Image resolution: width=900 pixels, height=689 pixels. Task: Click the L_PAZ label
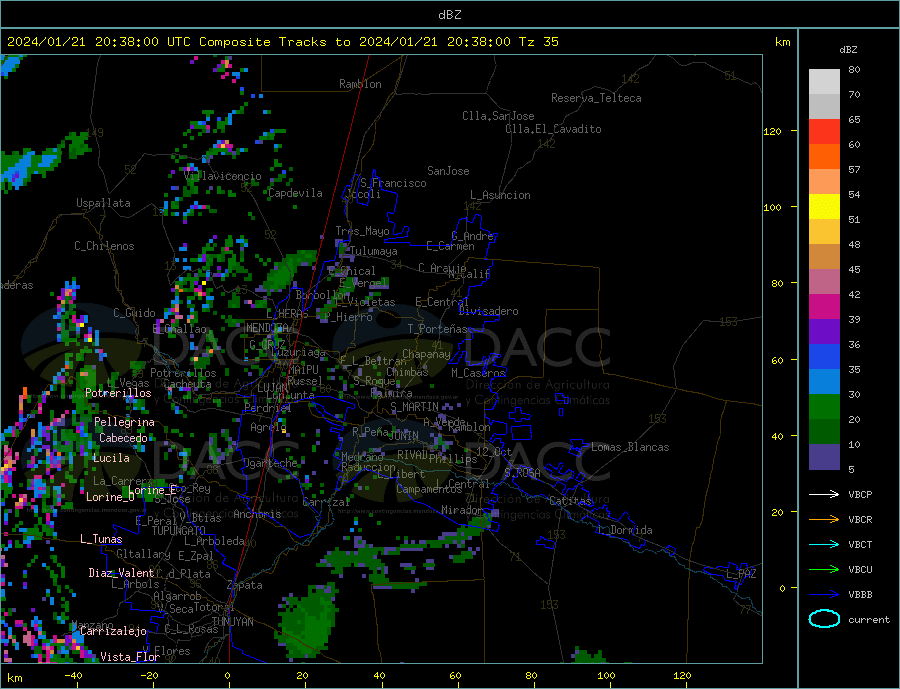point(742,574)
